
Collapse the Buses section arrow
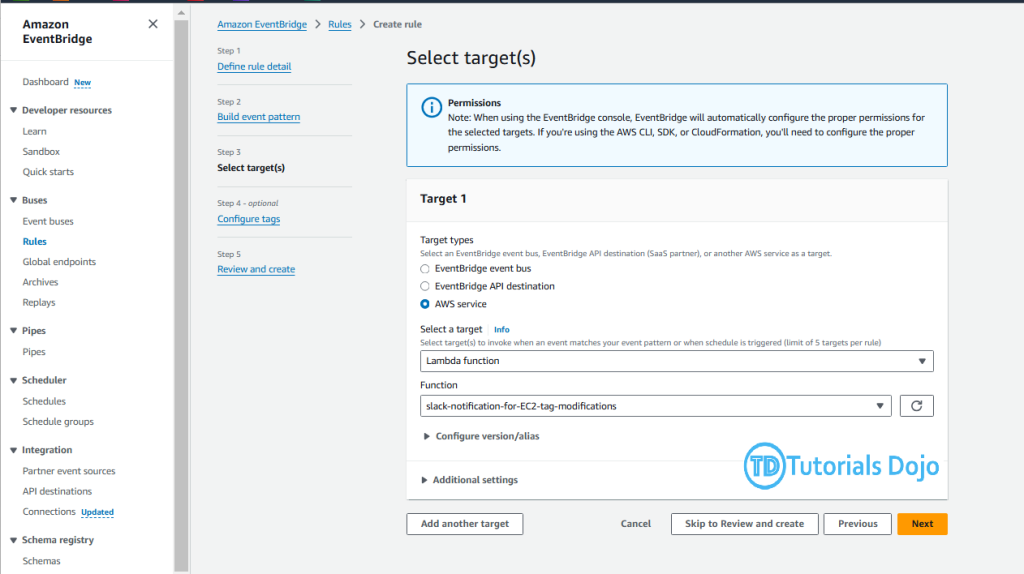click(x=13, y=201)
